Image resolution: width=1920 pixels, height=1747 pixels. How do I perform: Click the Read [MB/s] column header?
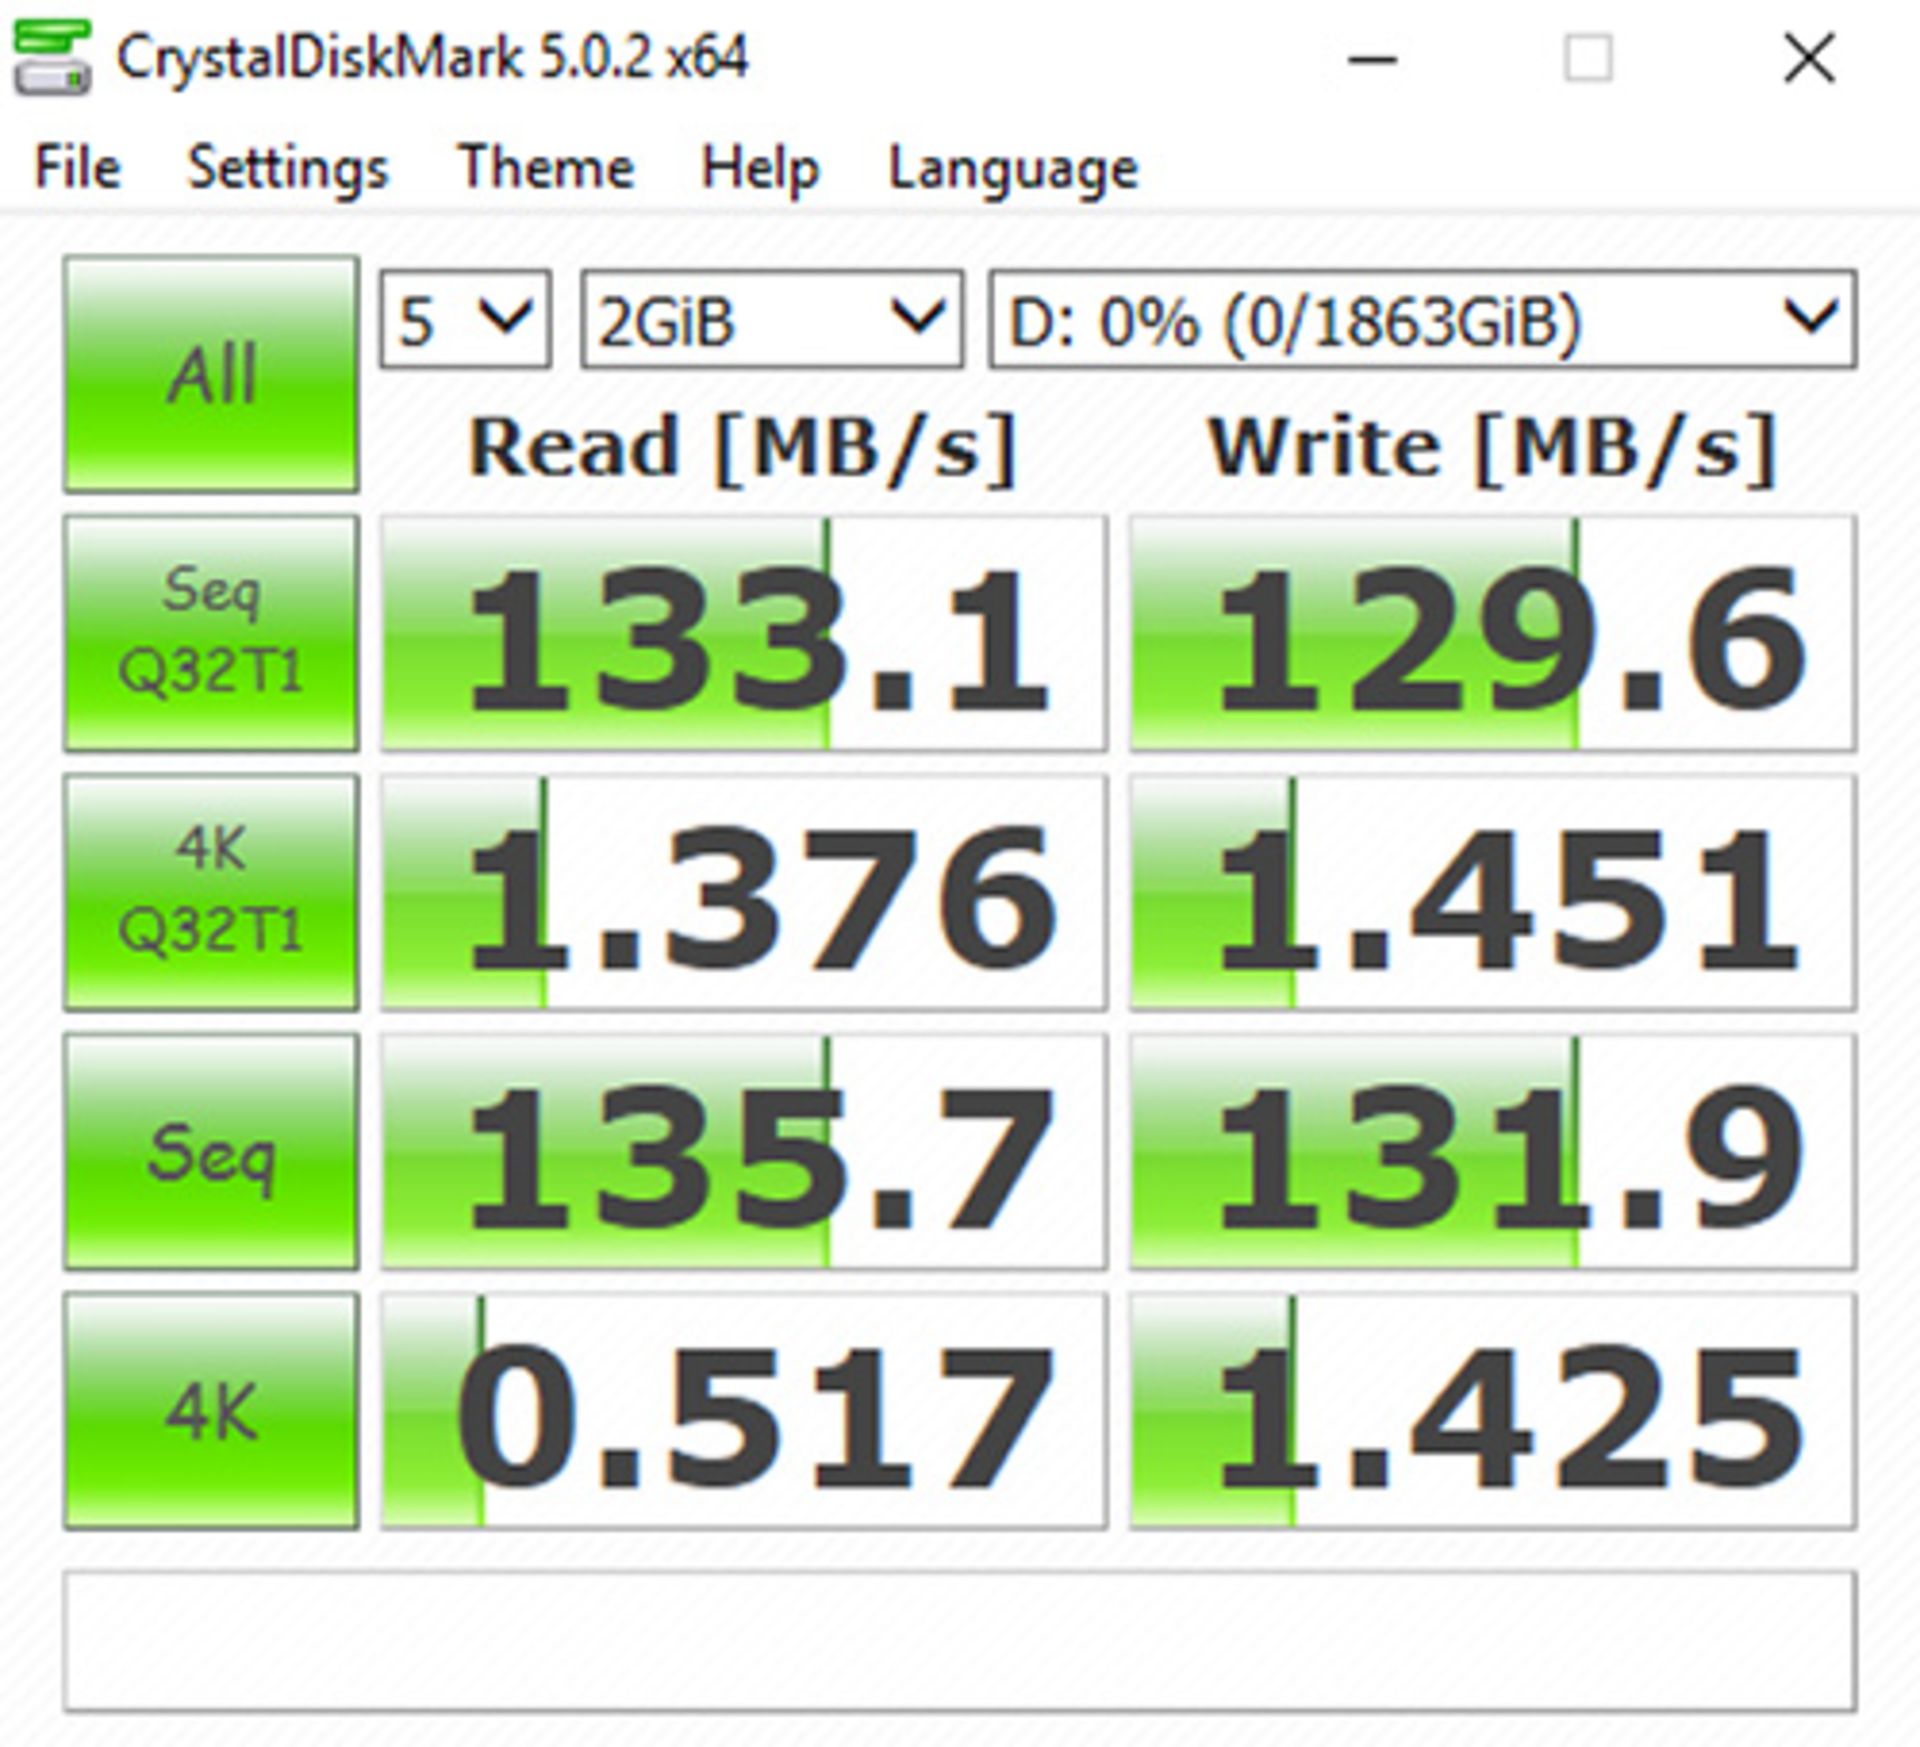743,448
